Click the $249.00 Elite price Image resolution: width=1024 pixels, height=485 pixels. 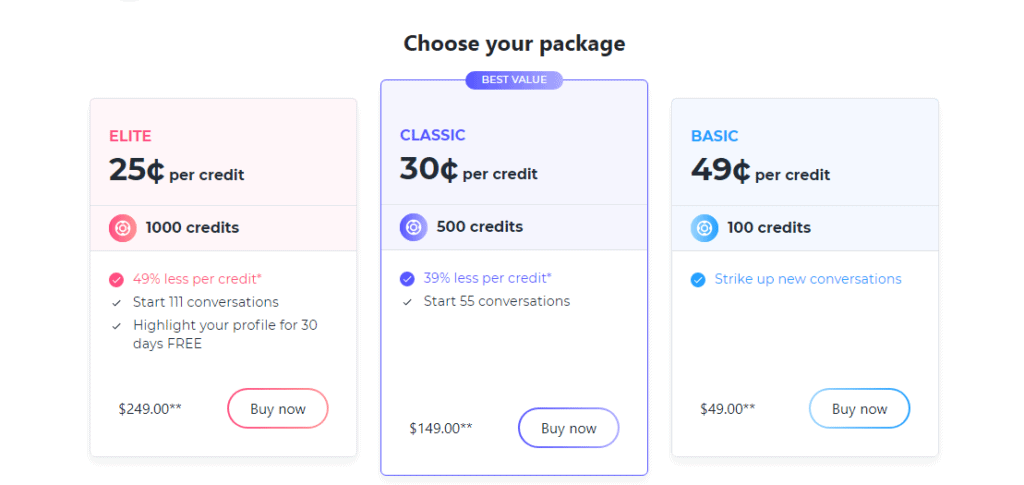pyautogui.click(x=150, y=409)
